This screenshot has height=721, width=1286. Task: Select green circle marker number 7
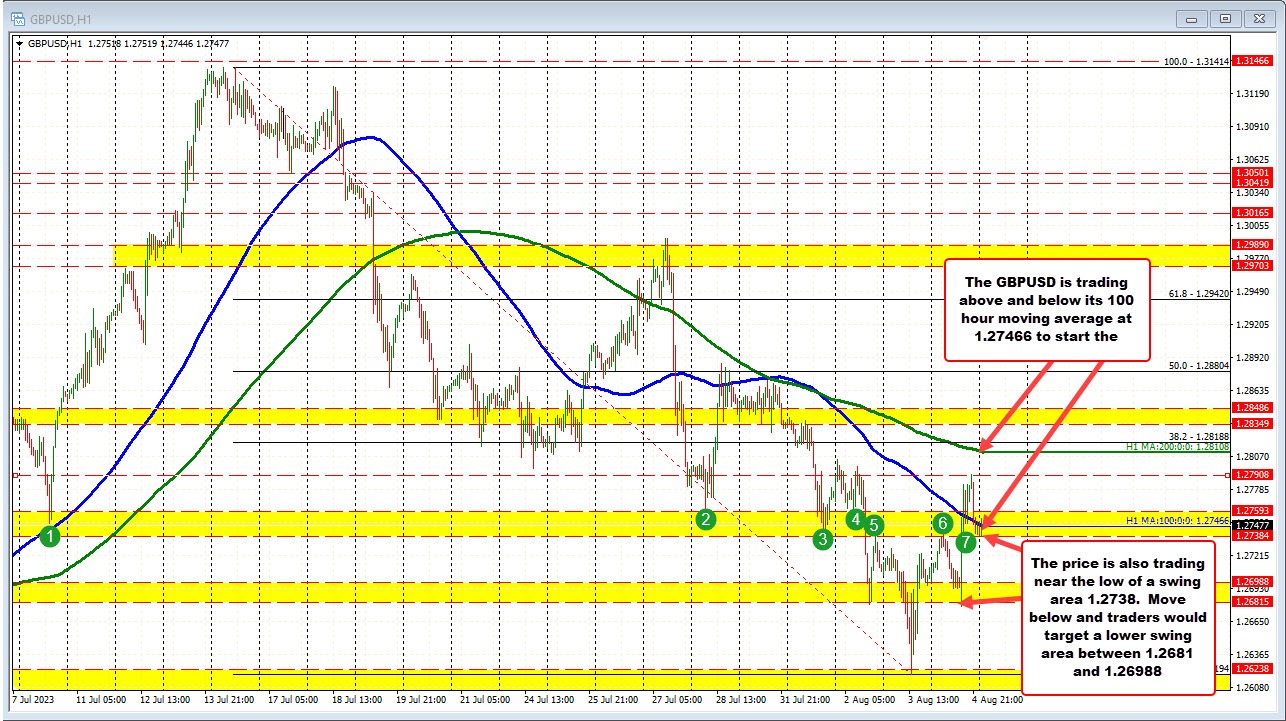[x=964, y=542]
